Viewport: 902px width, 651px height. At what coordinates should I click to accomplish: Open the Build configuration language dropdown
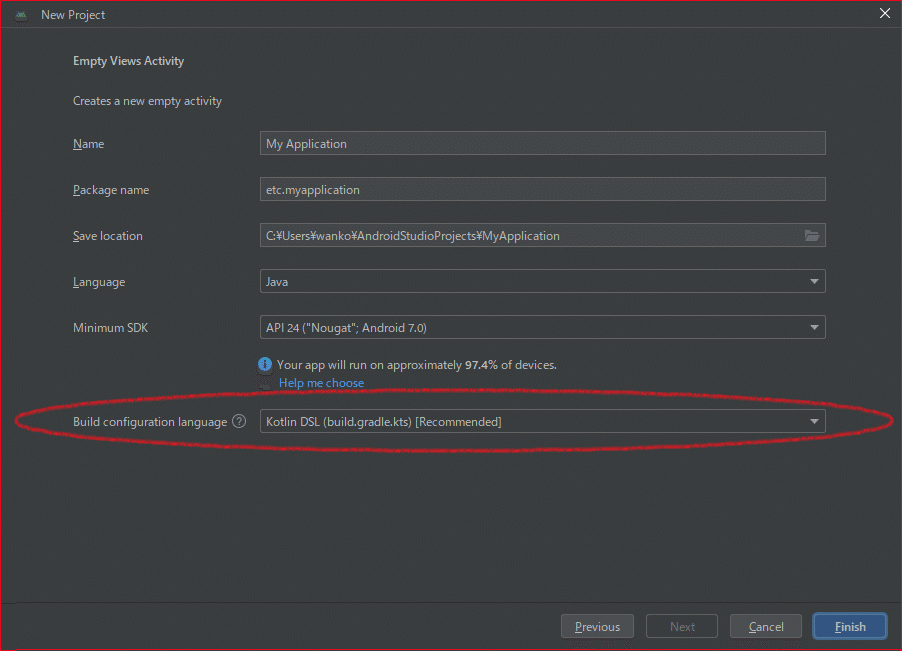point(814,421)
